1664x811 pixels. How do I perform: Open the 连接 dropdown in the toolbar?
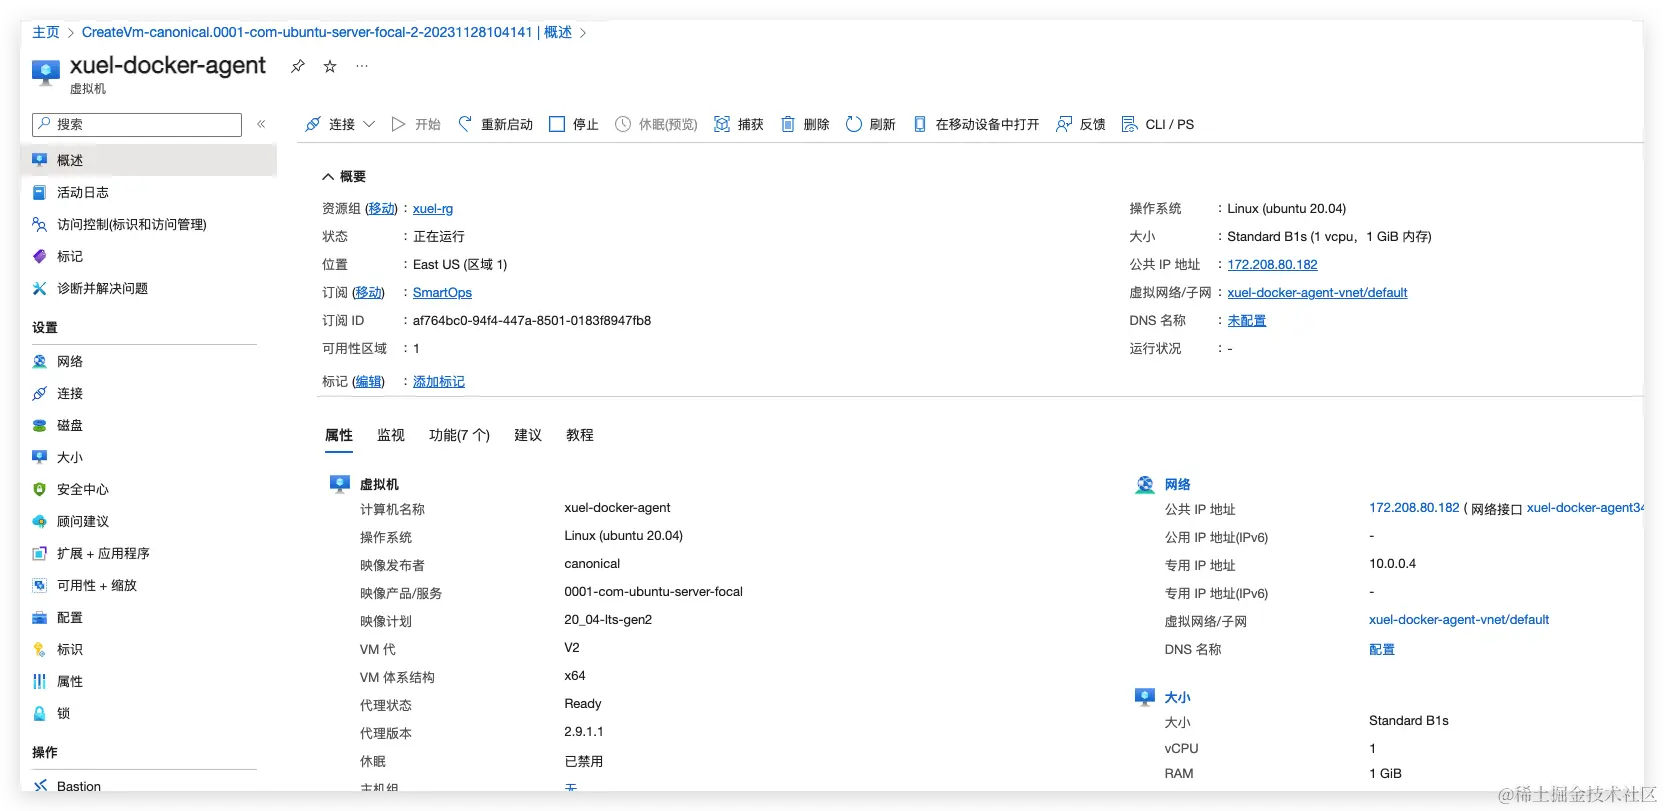pyautogui.click(x=340, y=124)
